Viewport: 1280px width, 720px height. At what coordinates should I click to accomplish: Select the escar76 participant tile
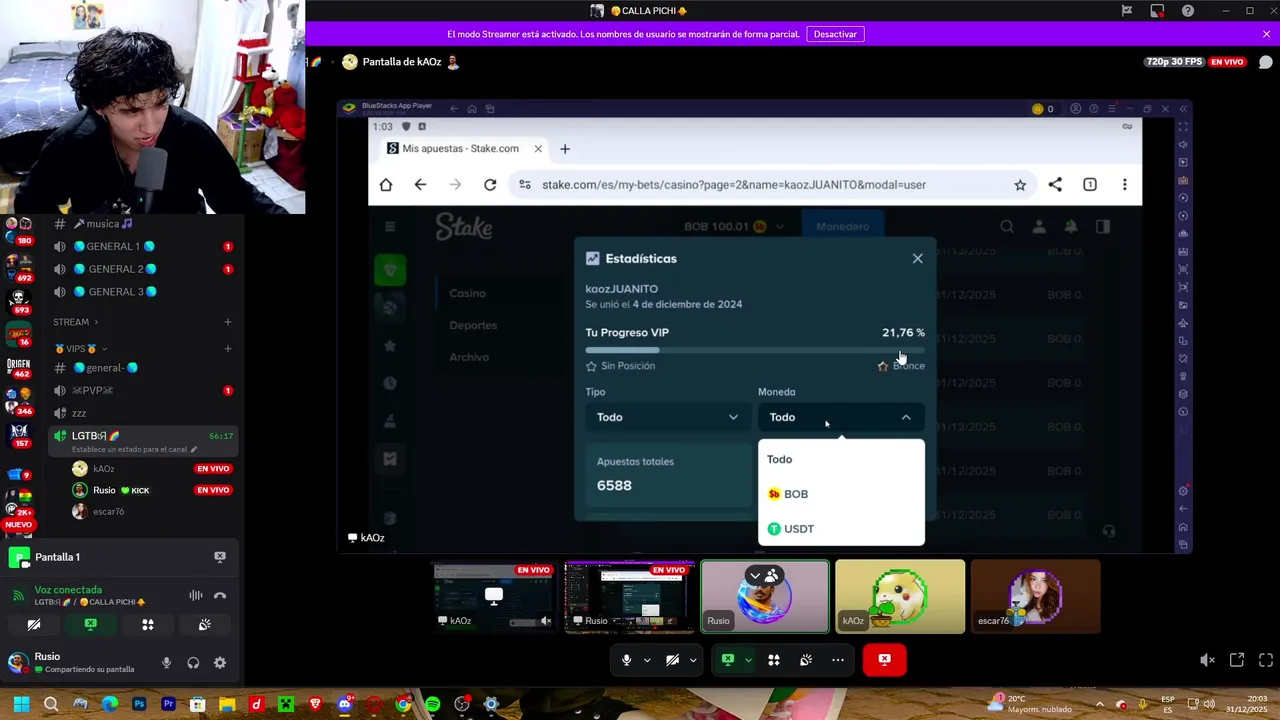(x=1035, y=597)
